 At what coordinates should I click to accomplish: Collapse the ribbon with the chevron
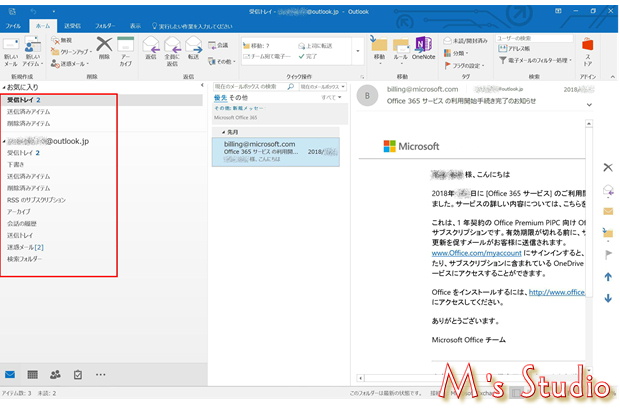(612, 77)
